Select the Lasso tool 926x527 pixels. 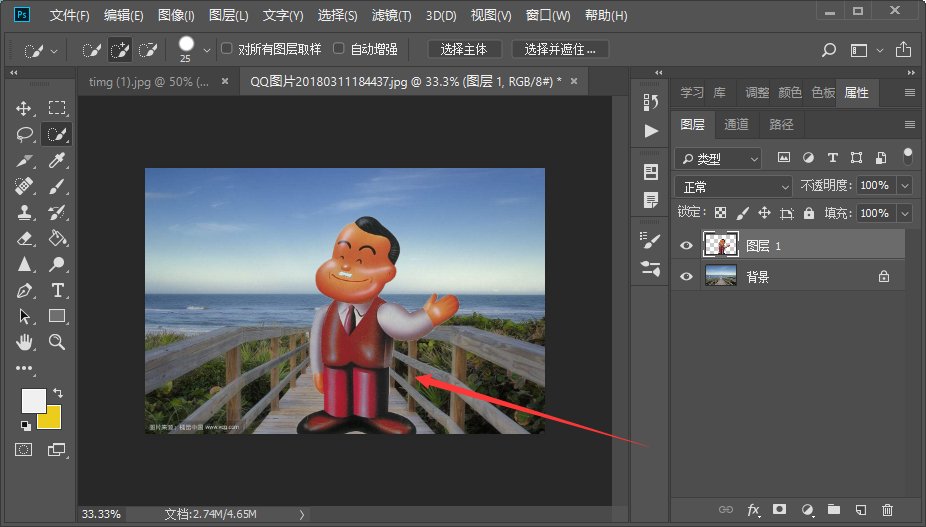24,134
